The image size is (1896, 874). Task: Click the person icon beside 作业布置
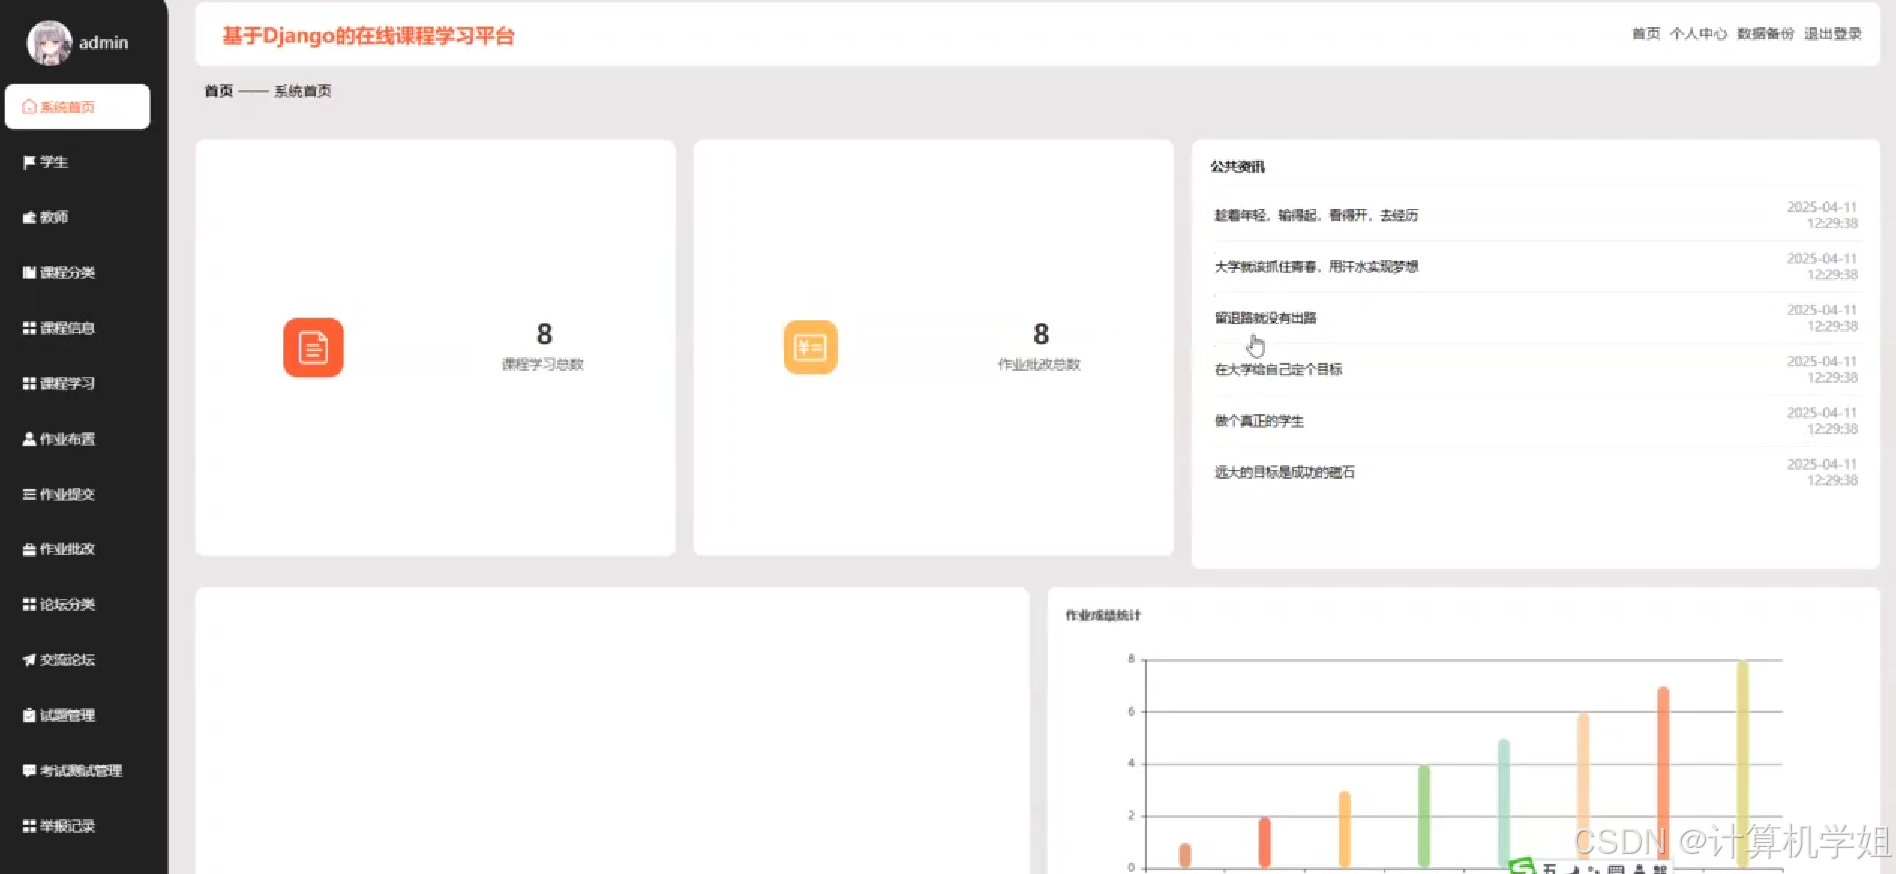click(x=29, y=439)
